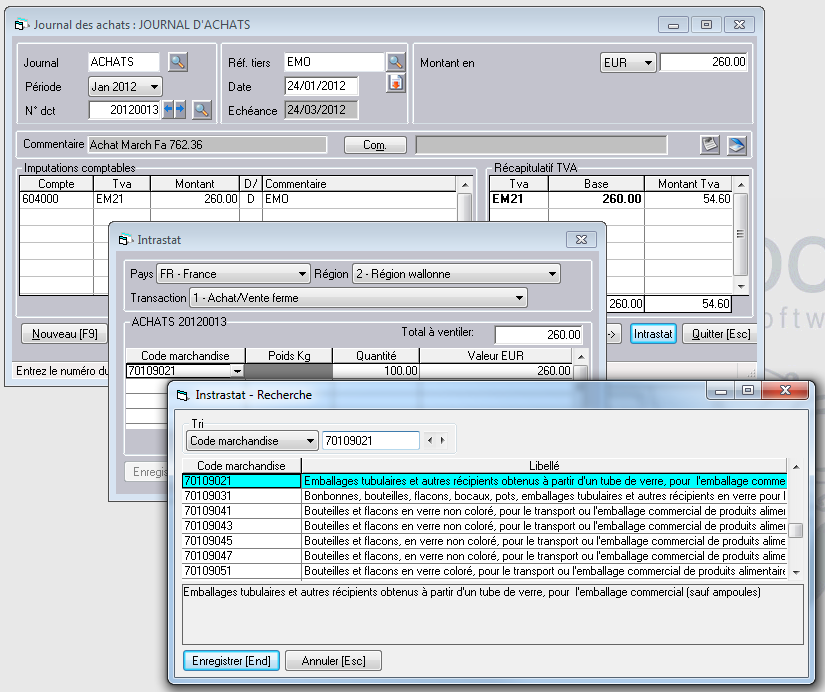This screenshot has height=692, width=825.
Task: Open the Transaction Achat/Vente ferme dropdown
Action: pos(358,298)
